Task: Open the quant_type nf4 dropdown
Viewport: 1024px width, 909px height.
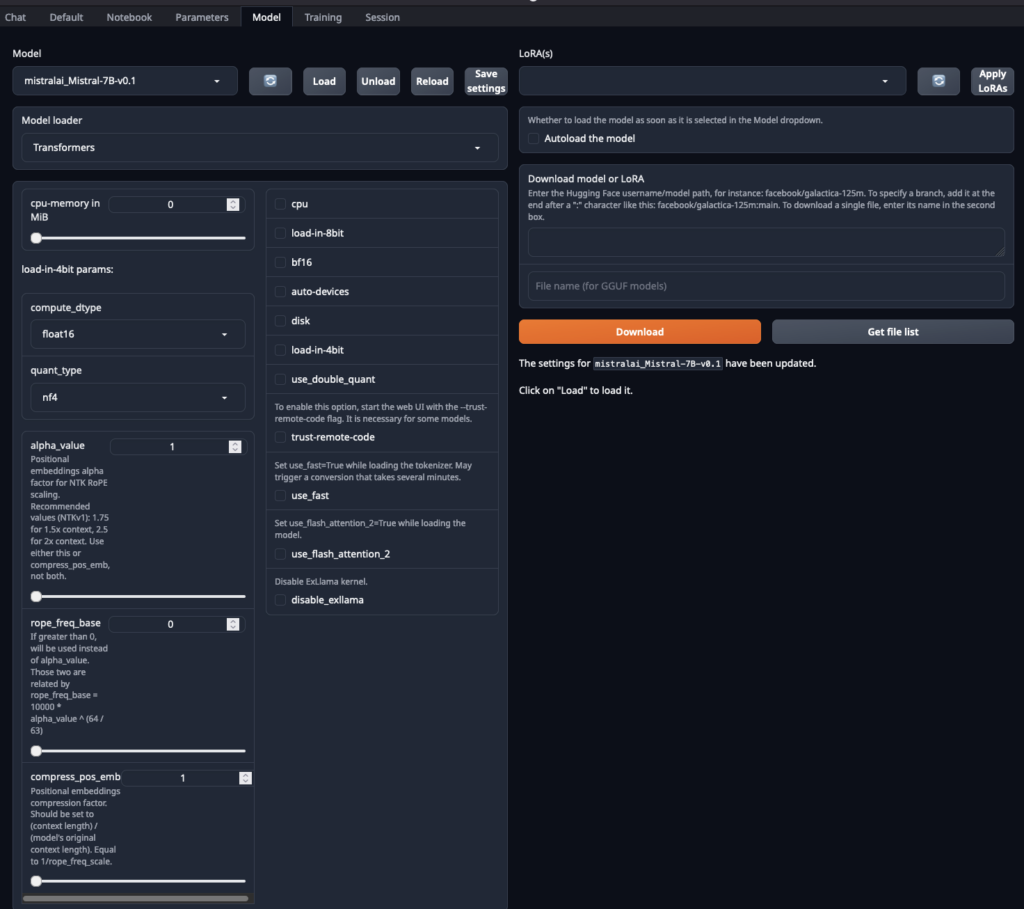Action: [138, 397]
